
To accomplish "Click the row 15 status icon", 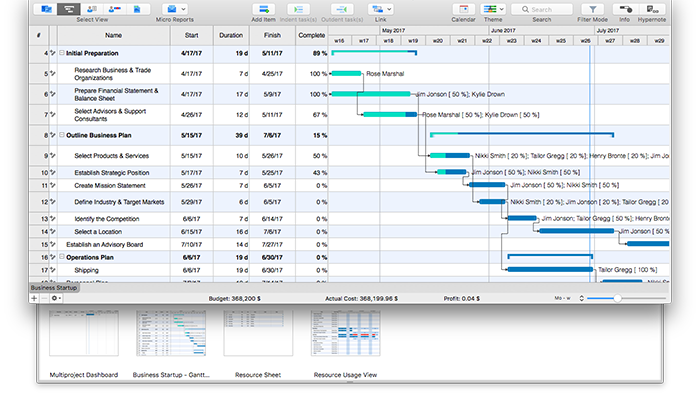I will click(x=53, y=245).
